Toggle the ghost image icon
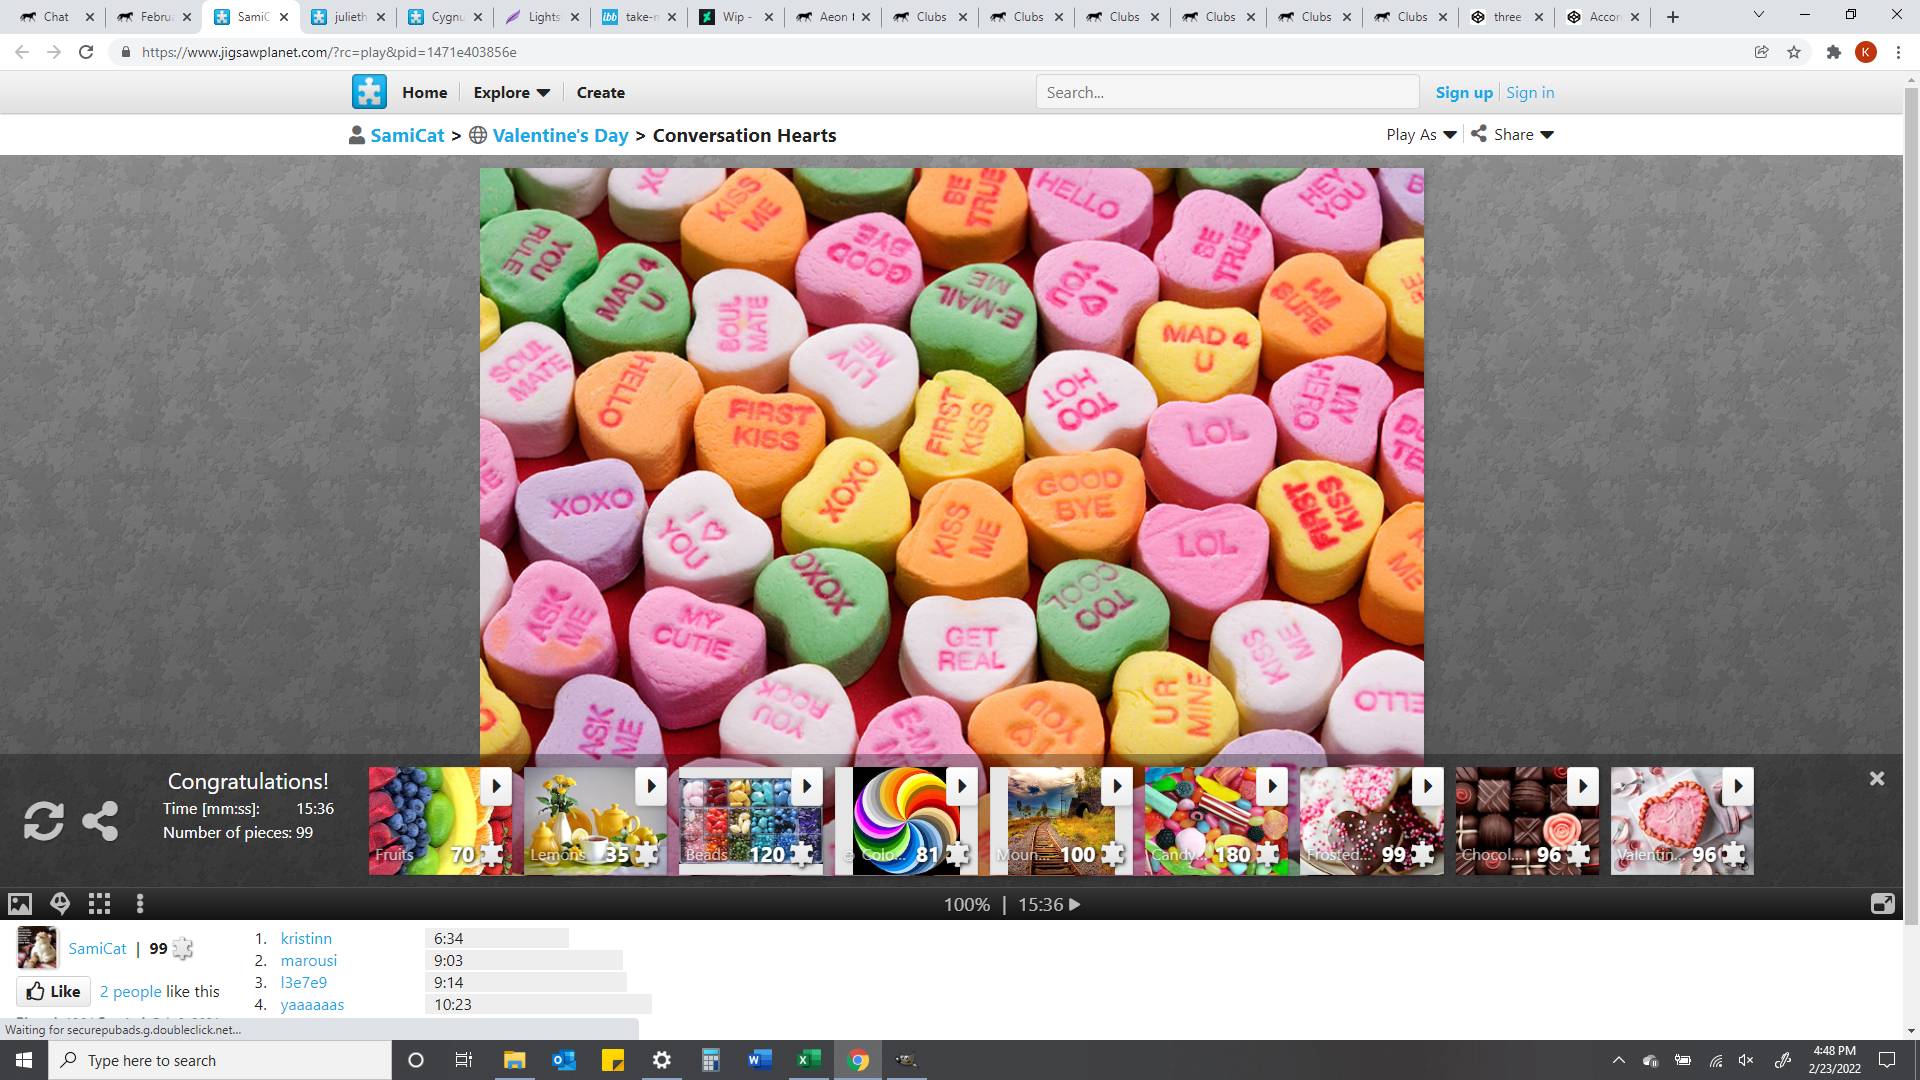 pyautogui.click(x=60, y=904)
